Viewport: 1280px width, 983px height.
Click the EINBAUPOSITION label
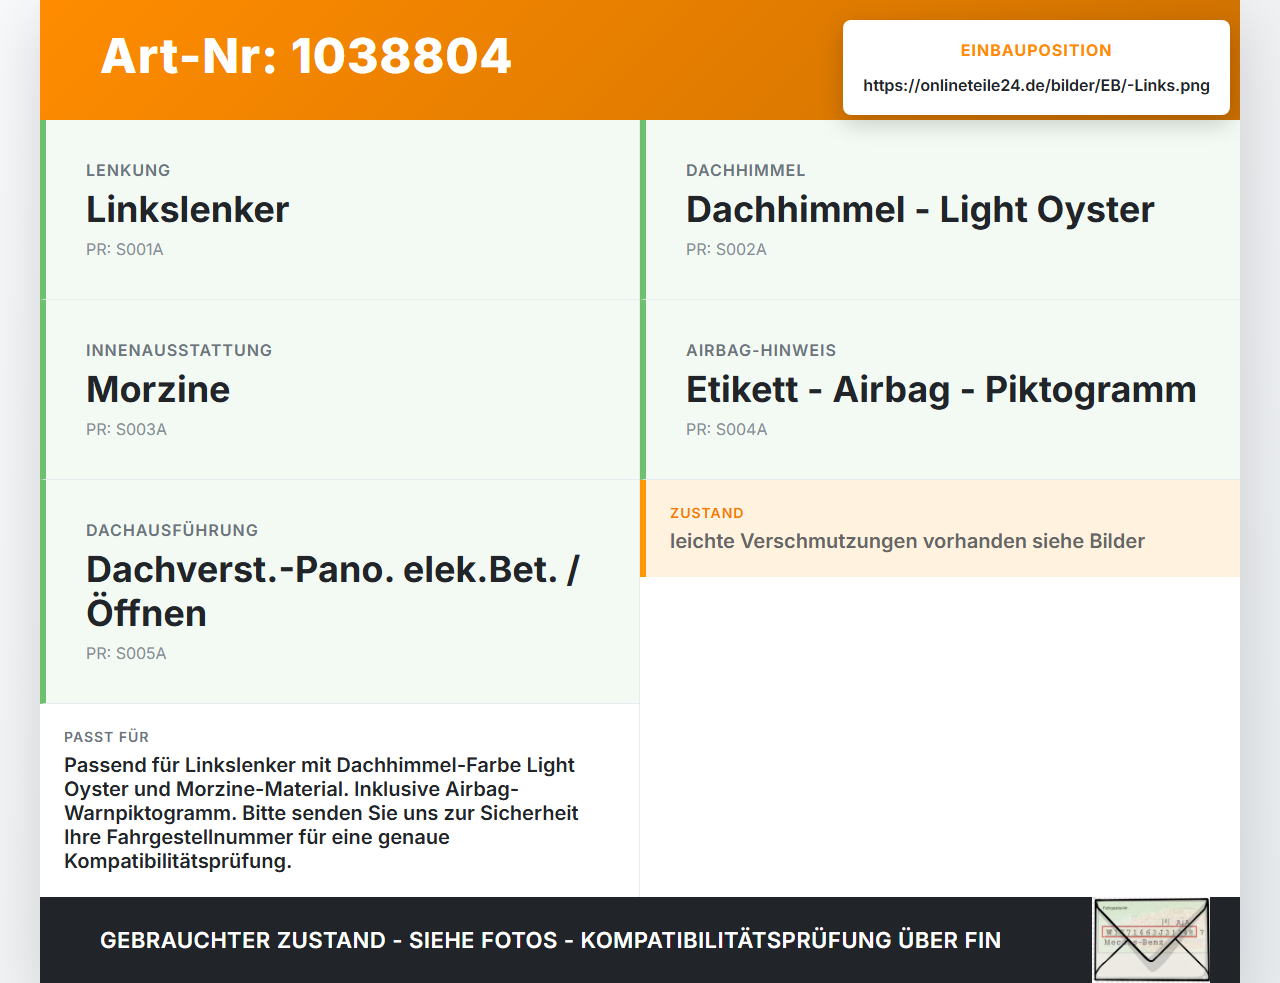click(1036, 50)
